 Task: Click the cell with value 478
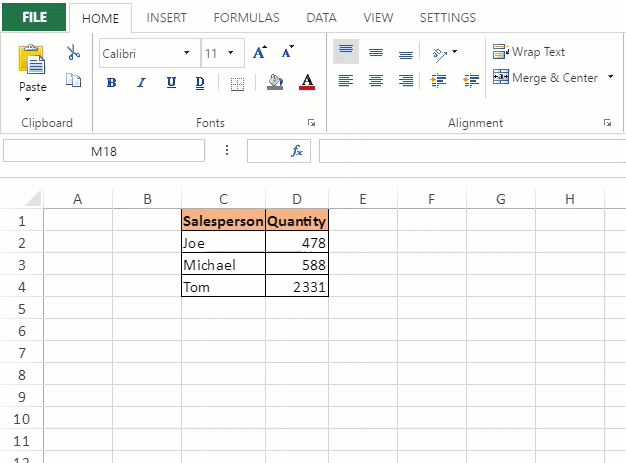pyautogui.click(x=297, y=242)
